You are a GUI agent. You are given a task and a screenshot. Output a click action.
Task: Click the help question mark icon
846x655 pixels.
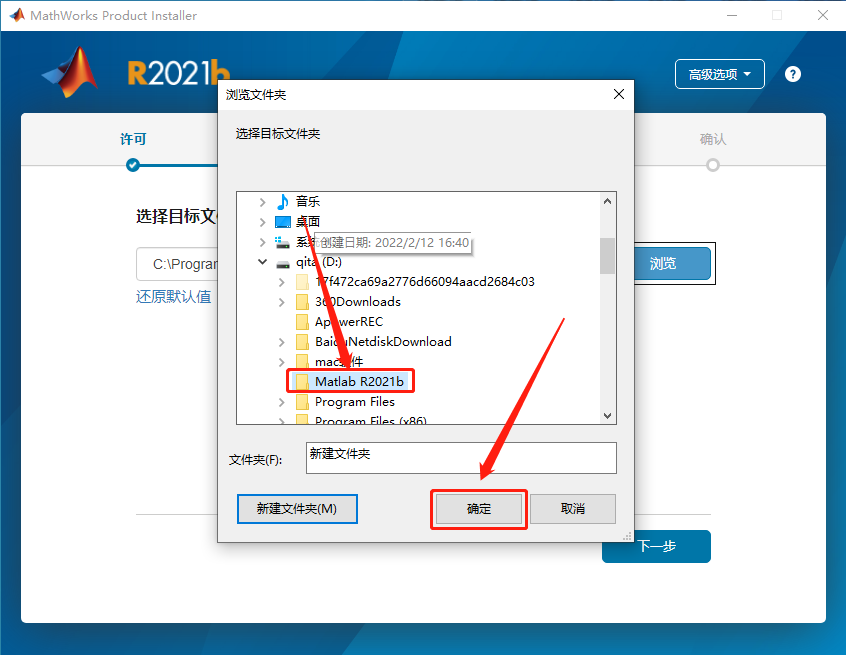(793, 74)
